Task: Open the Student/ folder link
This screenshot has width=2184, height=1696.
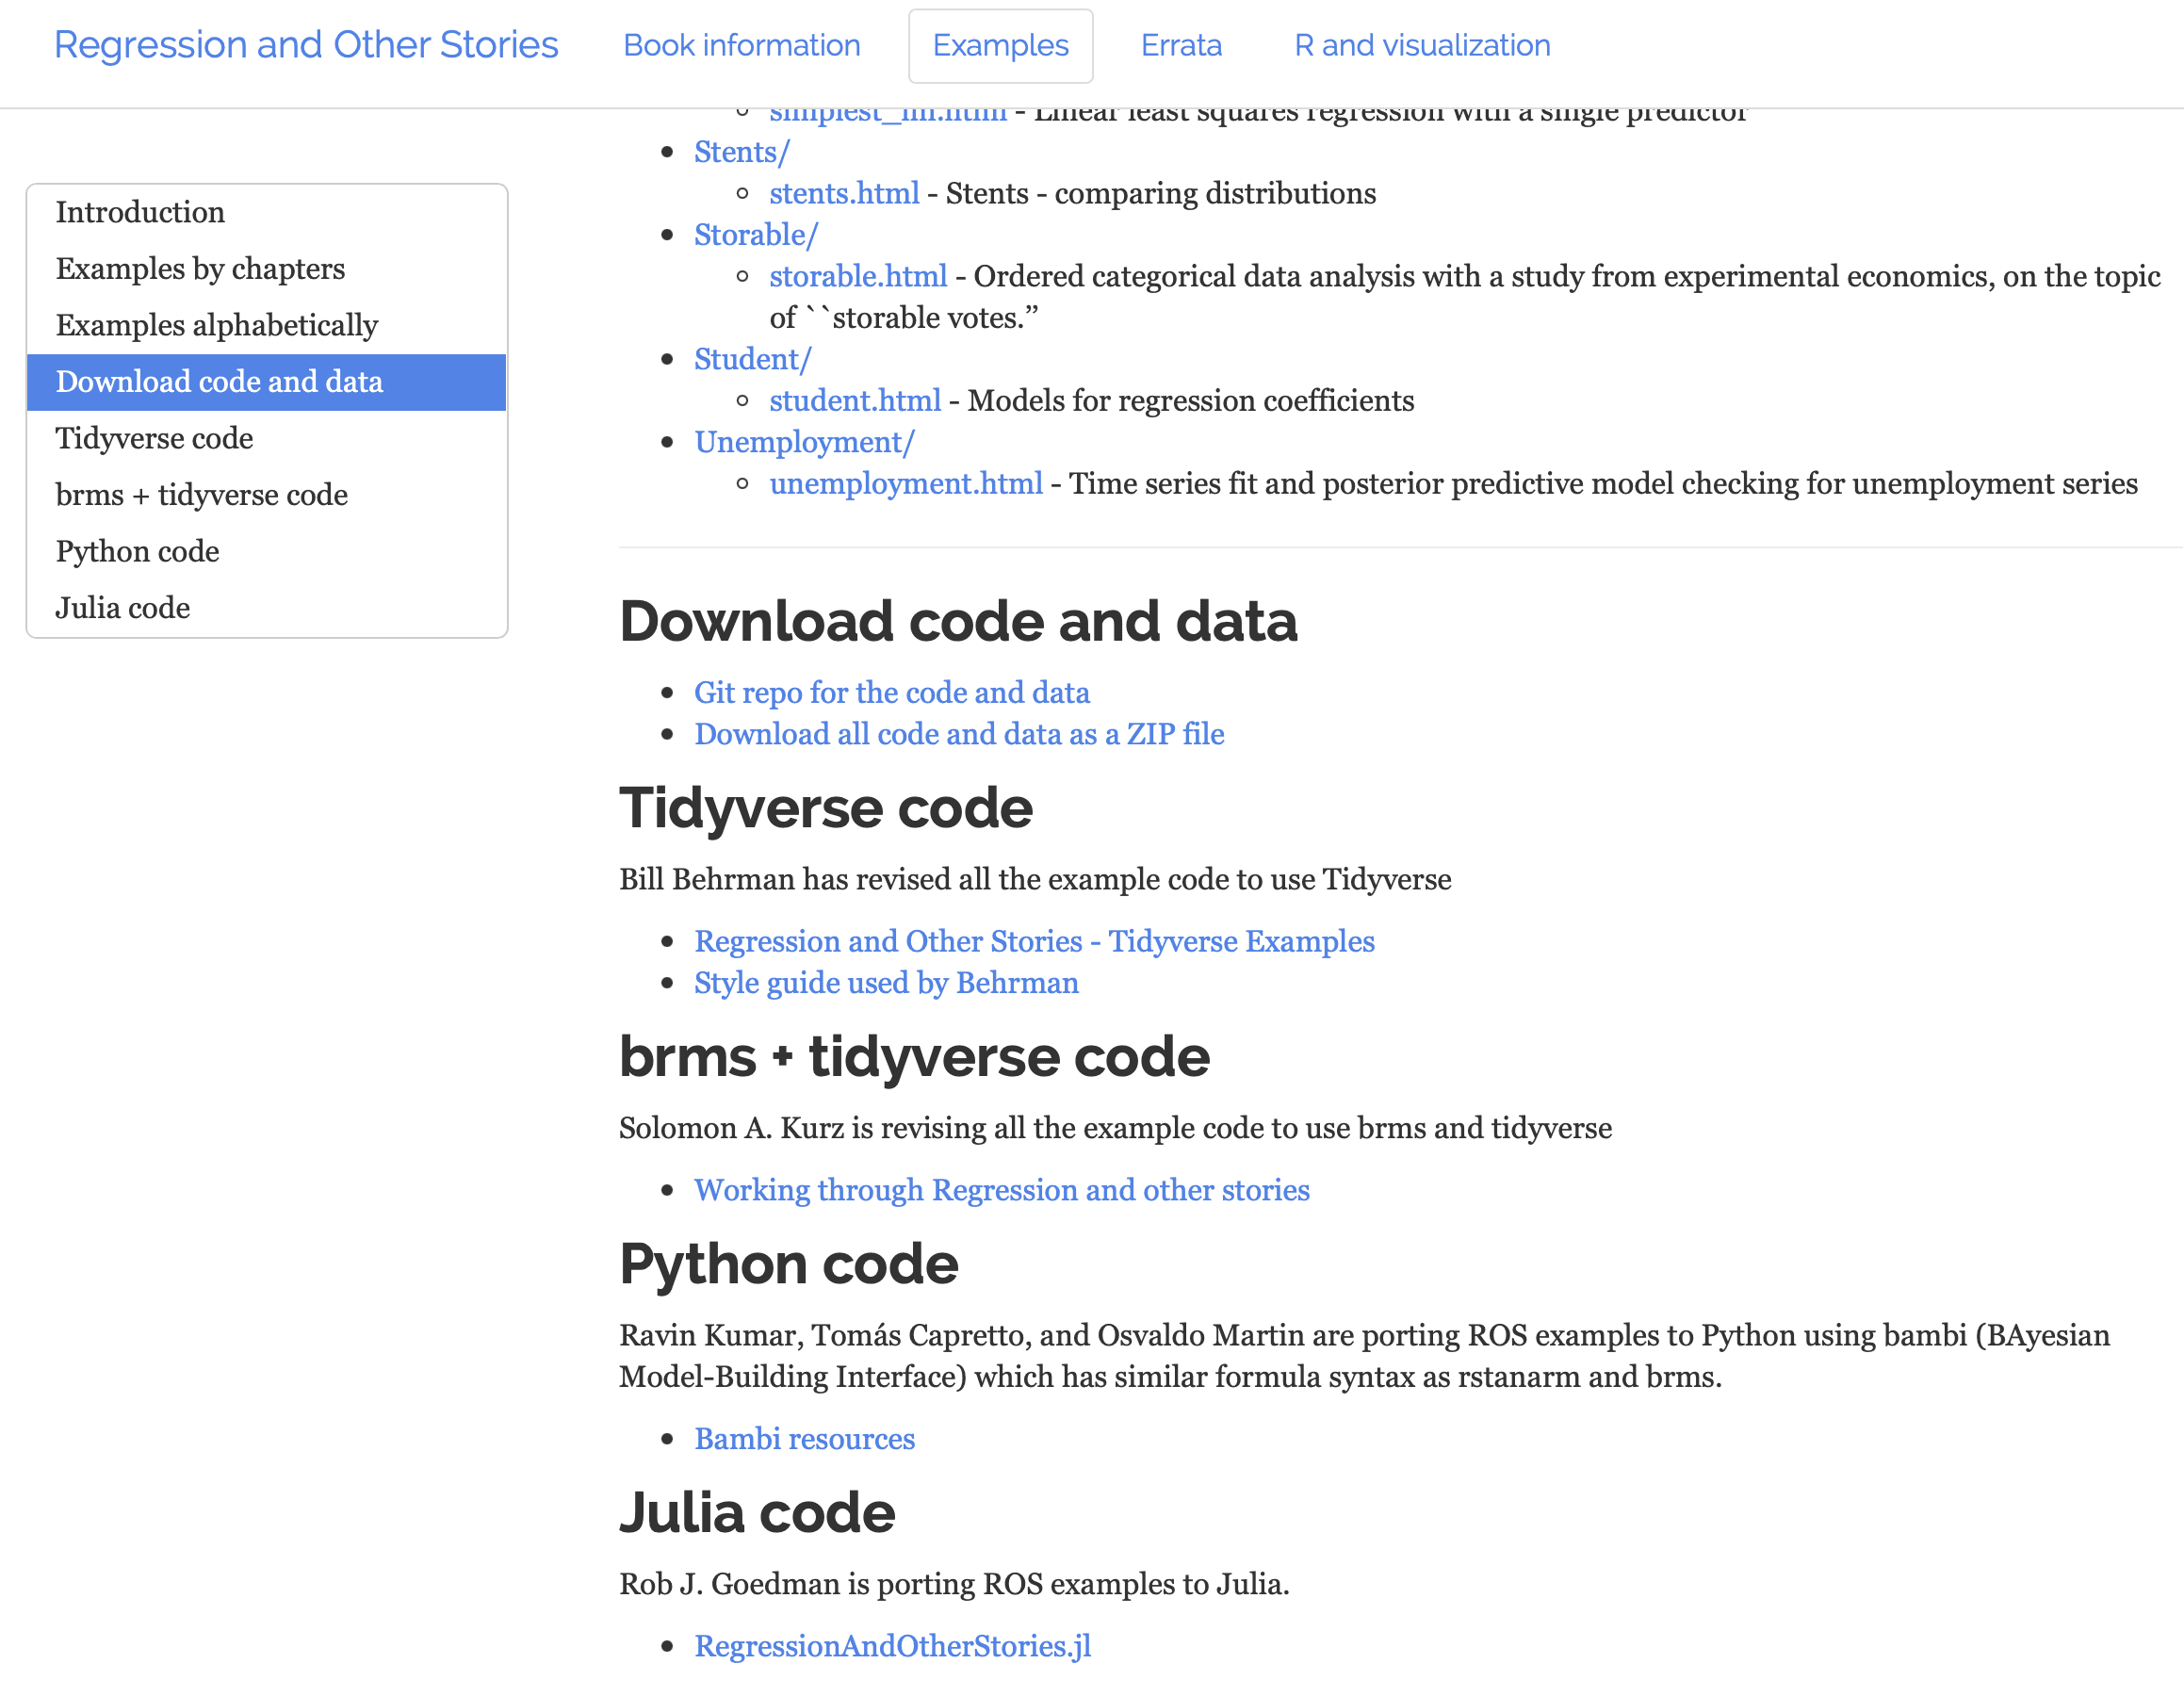Action: click(753, 359)
